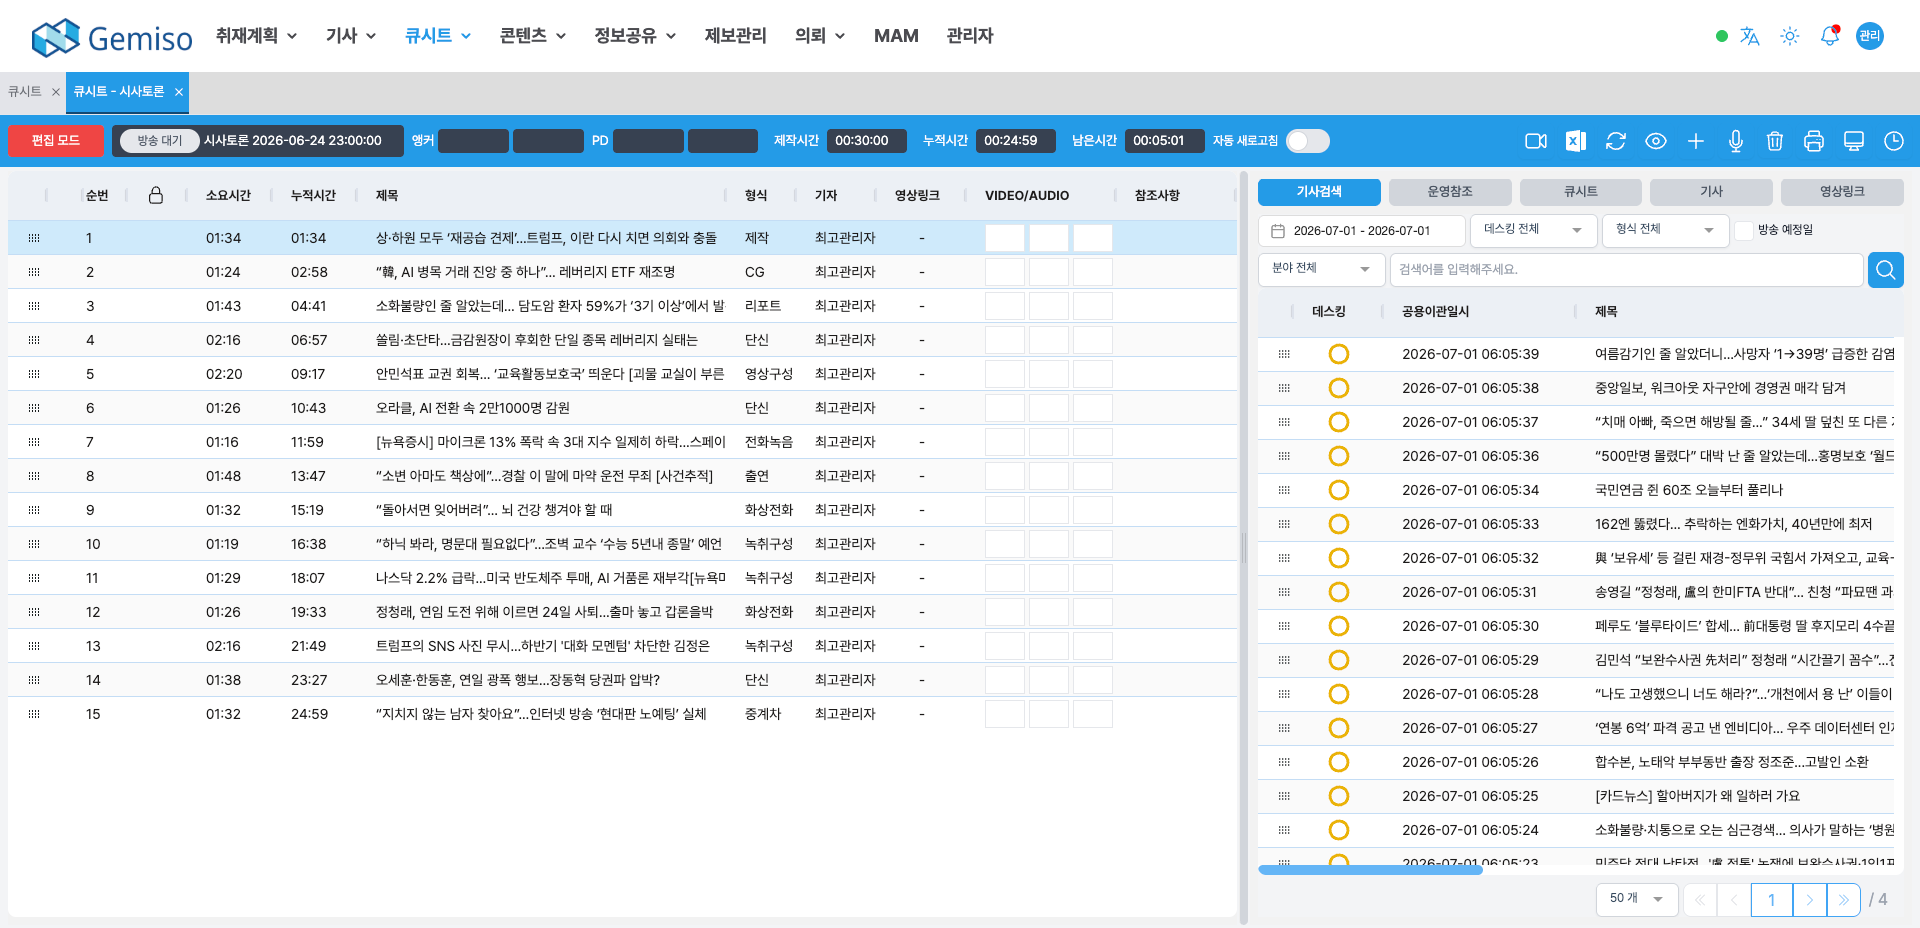Expand the 정보공유 menu
The height and width of the screenshot is (928, 1920).
[x=635, y=36]
